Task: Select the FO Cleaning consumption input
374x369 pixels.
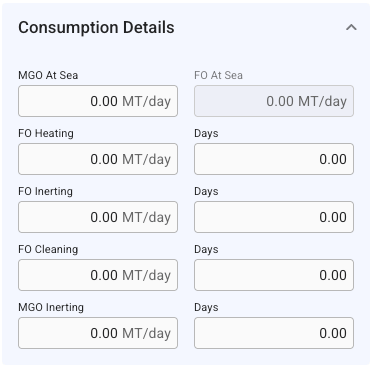Action: click(98, 275)
